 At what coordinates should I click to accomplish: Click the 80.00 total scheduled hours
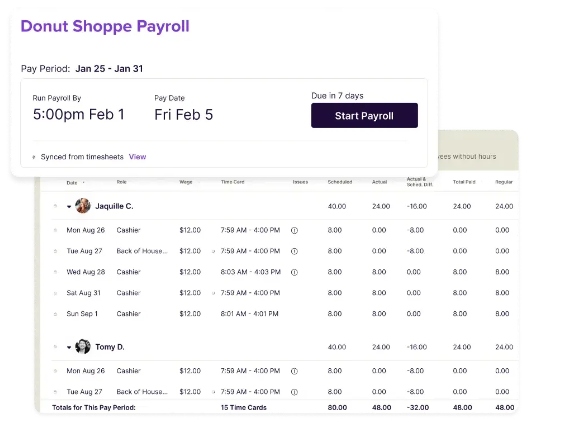337,408
